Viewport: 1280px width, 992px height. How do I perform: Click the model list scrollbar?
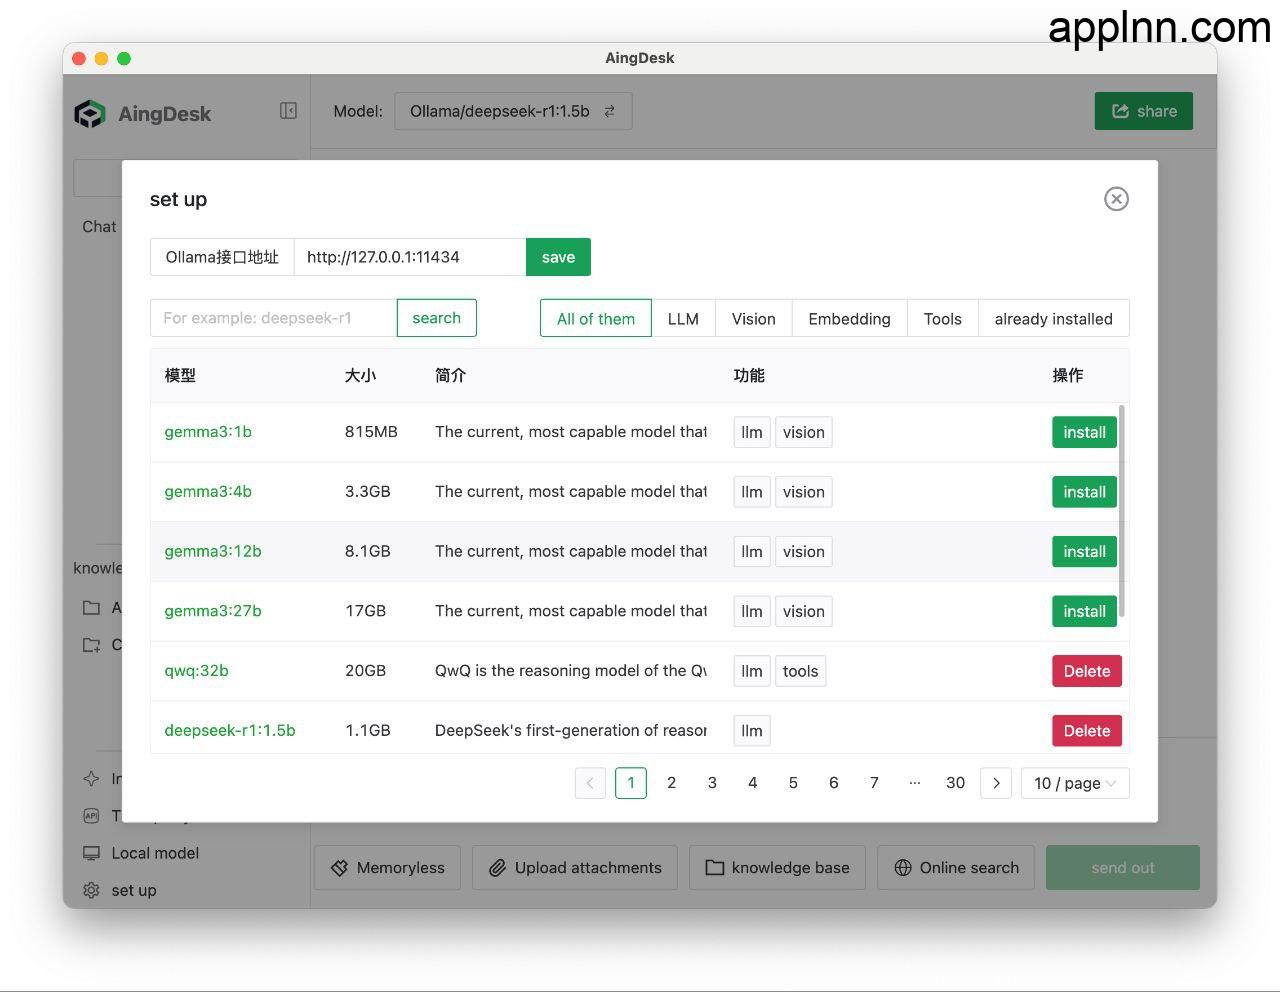point(1122,510)
